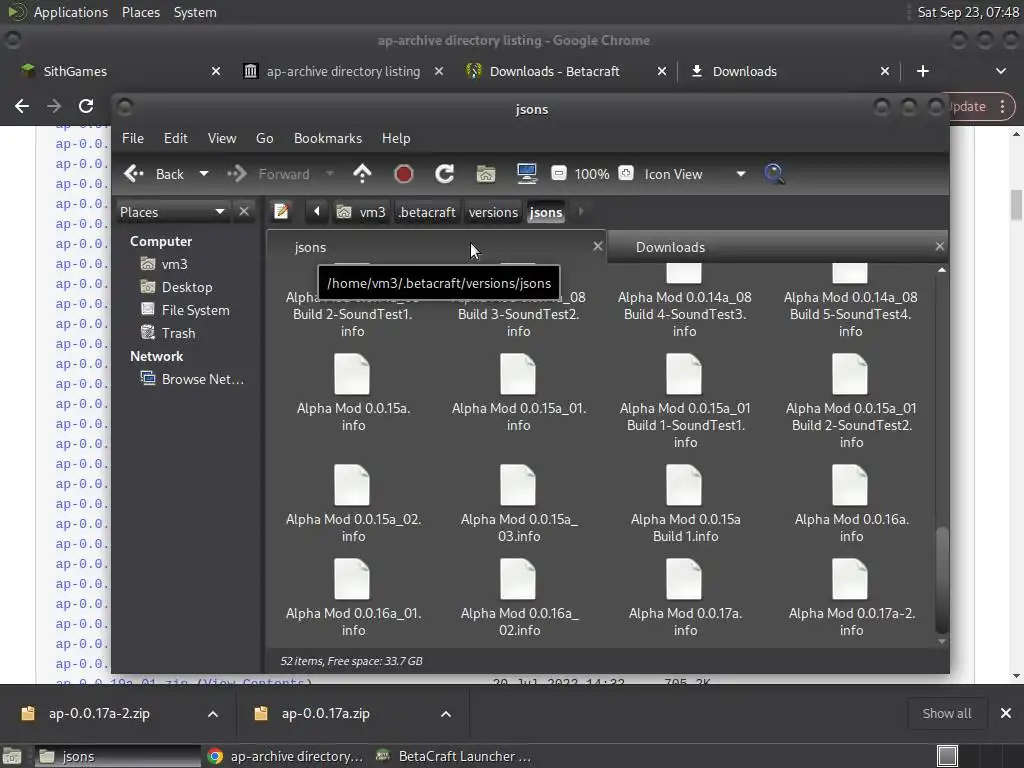1024x768 pixels.
Task: Close the Places sidebar pane
Action: tap(244, 212)
